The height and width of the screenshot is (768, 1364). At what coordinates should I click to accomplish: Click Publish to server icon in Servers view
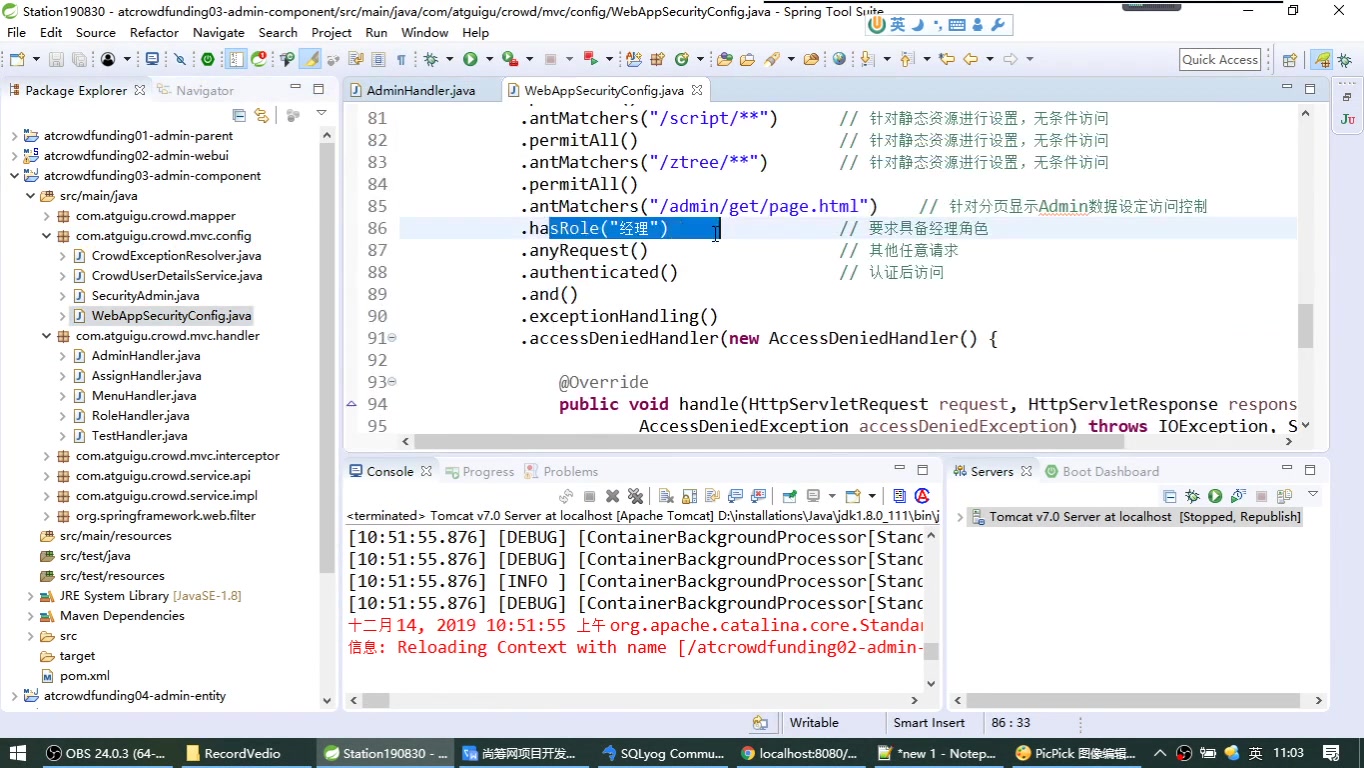[x=1284, y=496]
